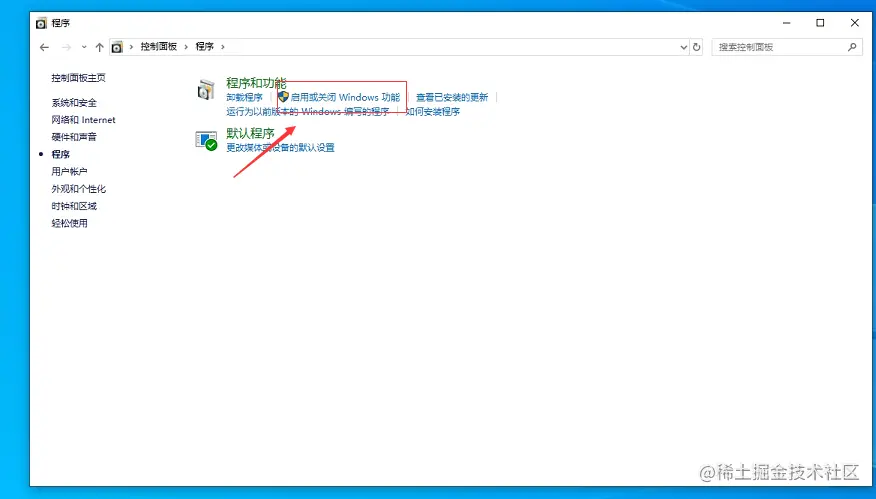876x499 pixels.
Task: Click the shield icon by 启用或关闭 Windows 功能
Action: pos(283,97)
